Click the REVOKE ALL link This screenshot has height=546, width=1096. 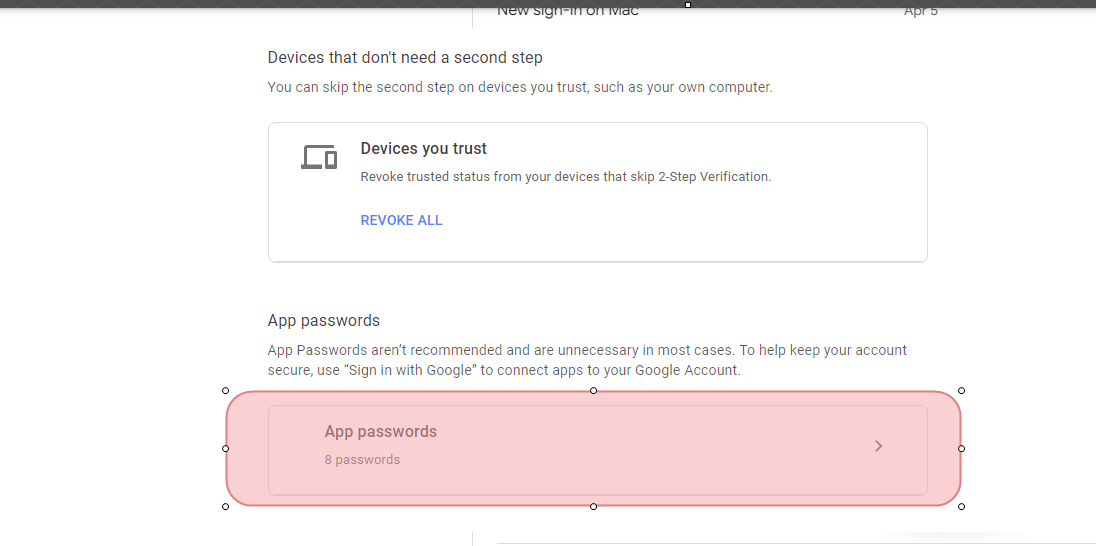(401, 220)
